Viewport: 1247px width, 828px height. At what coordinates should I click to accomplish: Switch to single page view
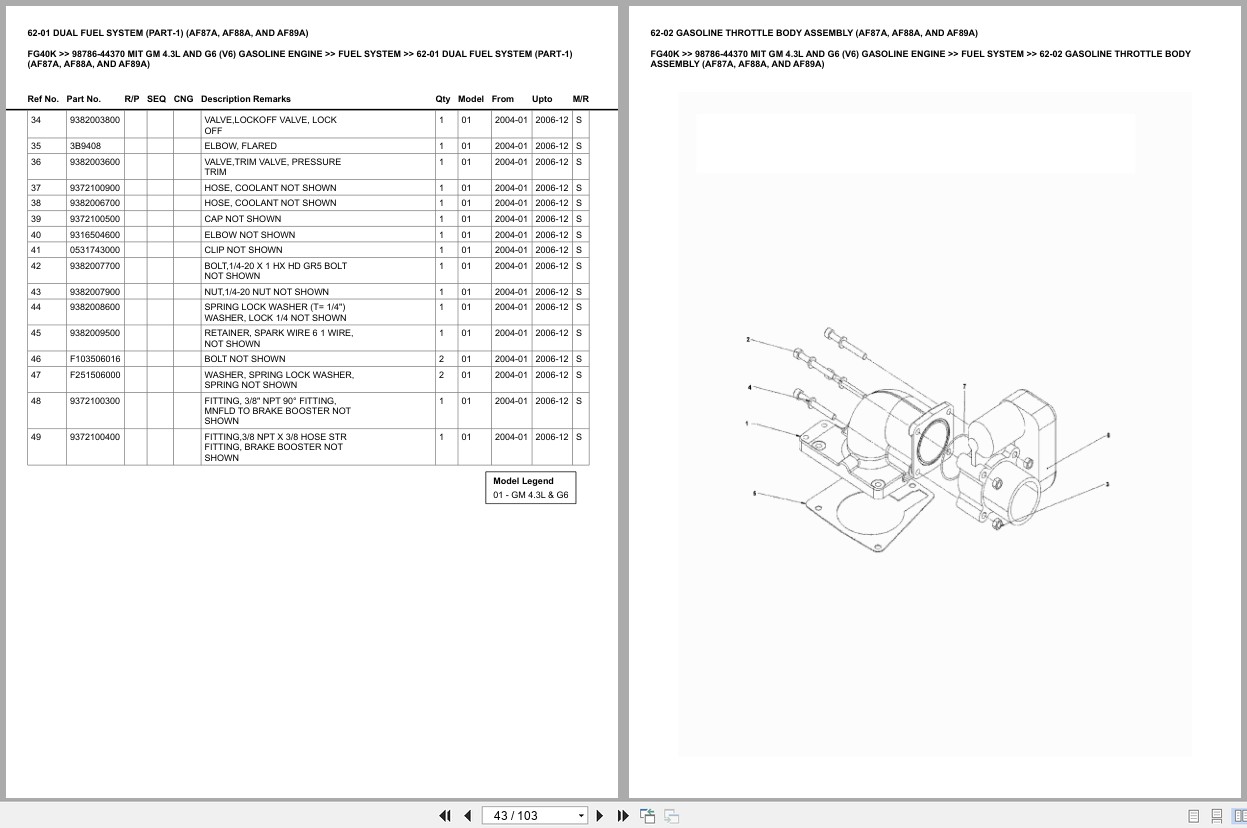tap(1194, 816)
